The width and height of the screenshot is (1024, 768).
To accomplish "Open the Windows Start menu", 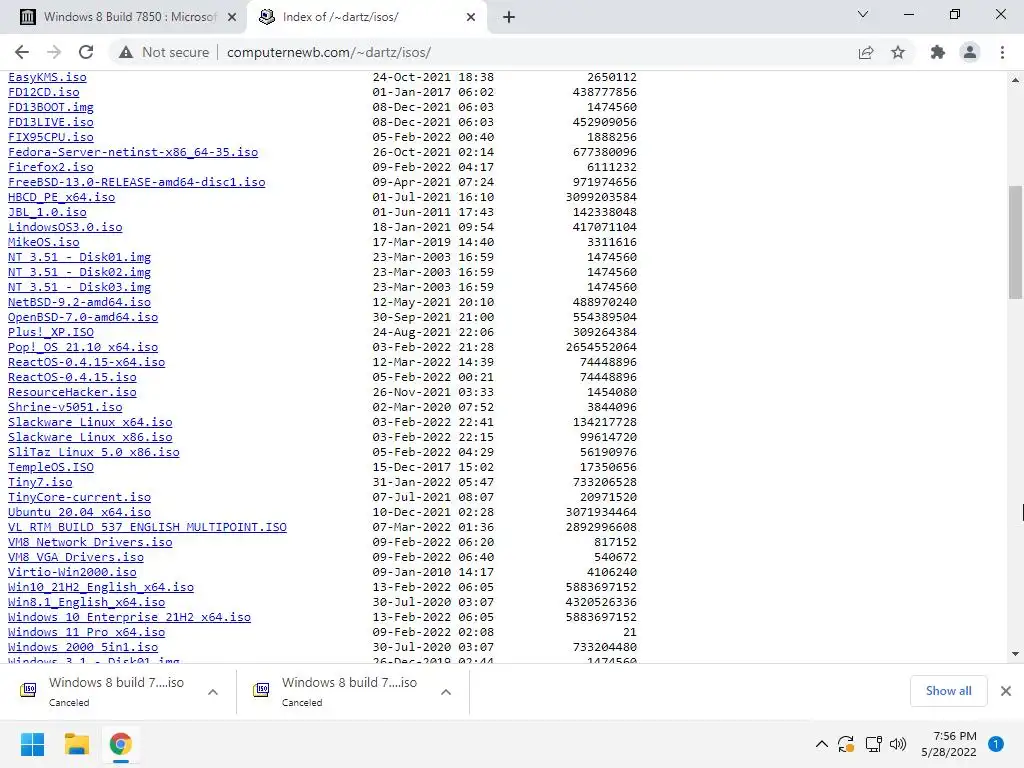I will pyautogui.click(x=33, y=744).
